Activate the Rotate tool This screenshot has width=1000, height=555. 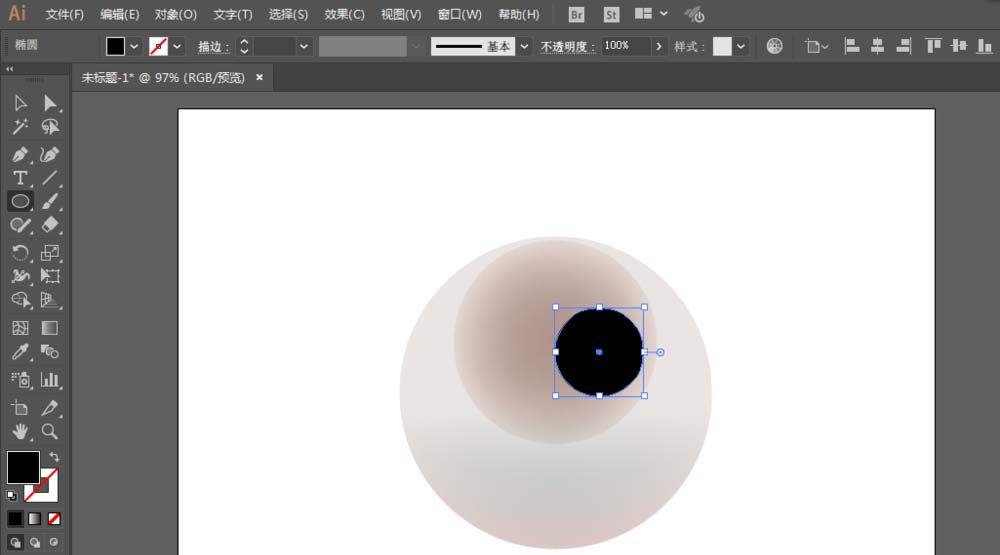click(20, 253)
